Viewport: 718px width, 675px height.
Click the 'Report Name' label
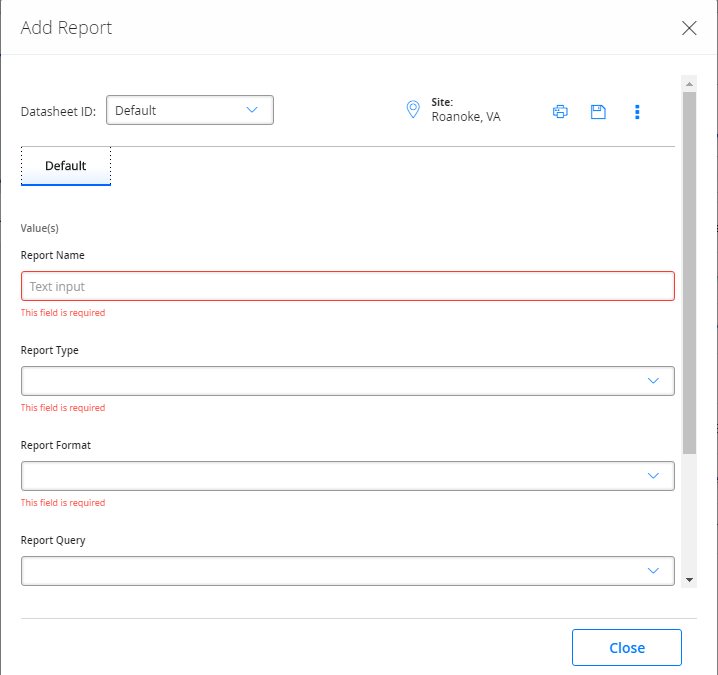[x=53, y=255]
